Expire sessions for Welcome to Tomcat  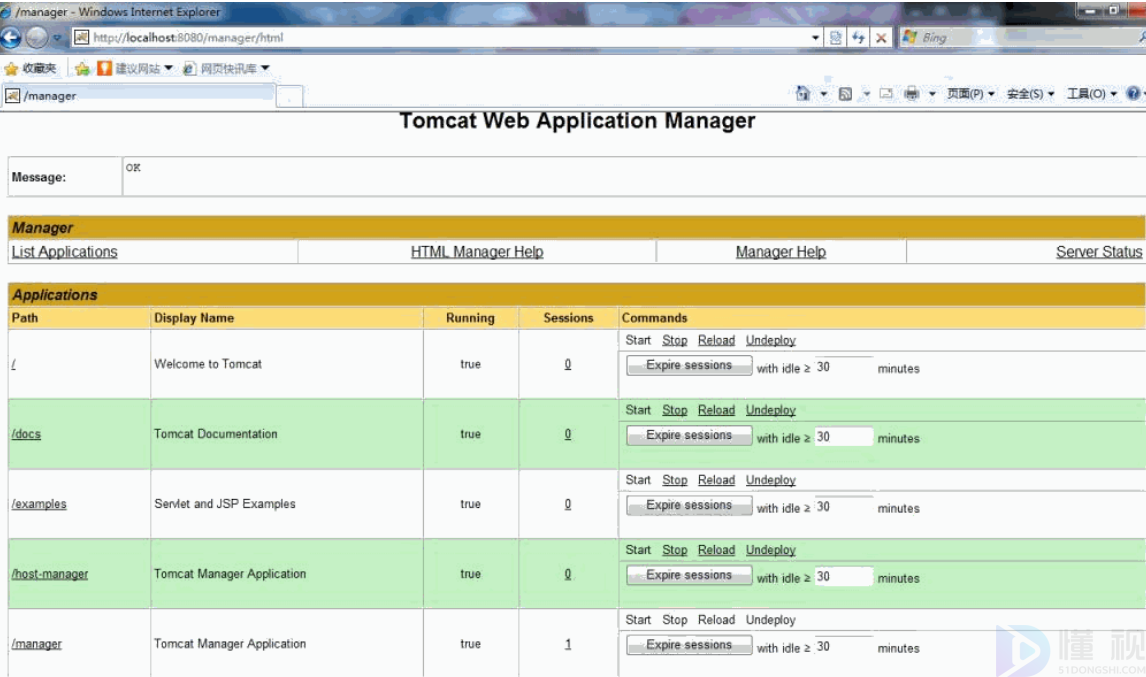(x=689, y=366)
